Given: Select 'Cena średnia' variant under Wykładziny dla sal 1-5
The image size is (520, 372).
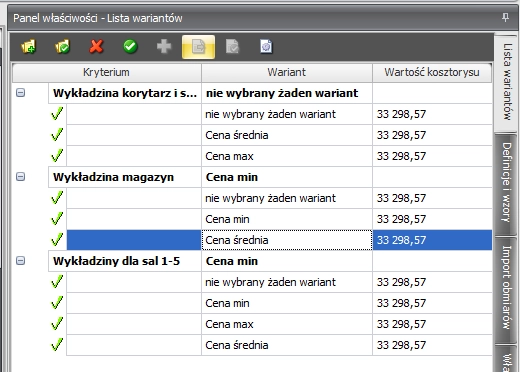Looking at the screenshot, I should [287, 345].
